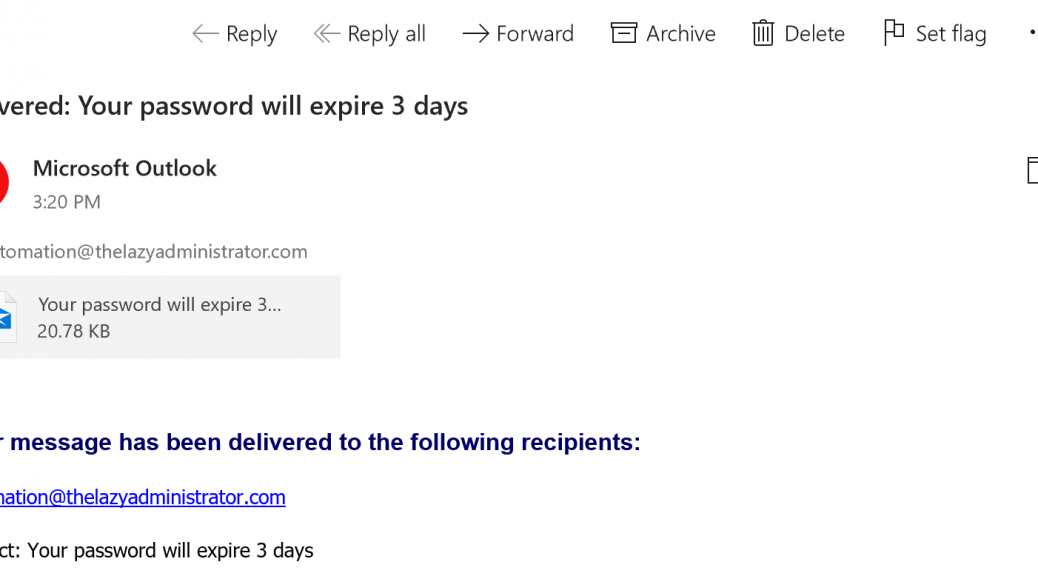Click the Forward arrow icon
The image size is (1038, 576).
tap(475, 33)
